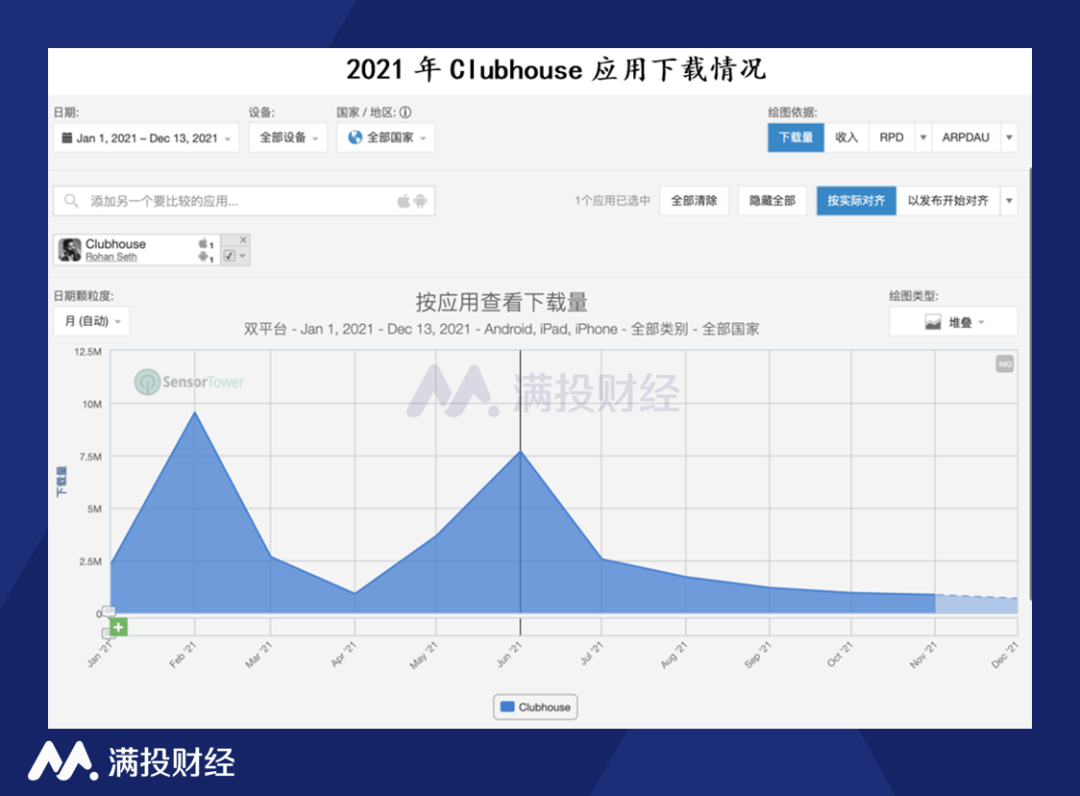Select the RPD metric tab
This screenshot has height=796, width=1080.
pos(891,138)
